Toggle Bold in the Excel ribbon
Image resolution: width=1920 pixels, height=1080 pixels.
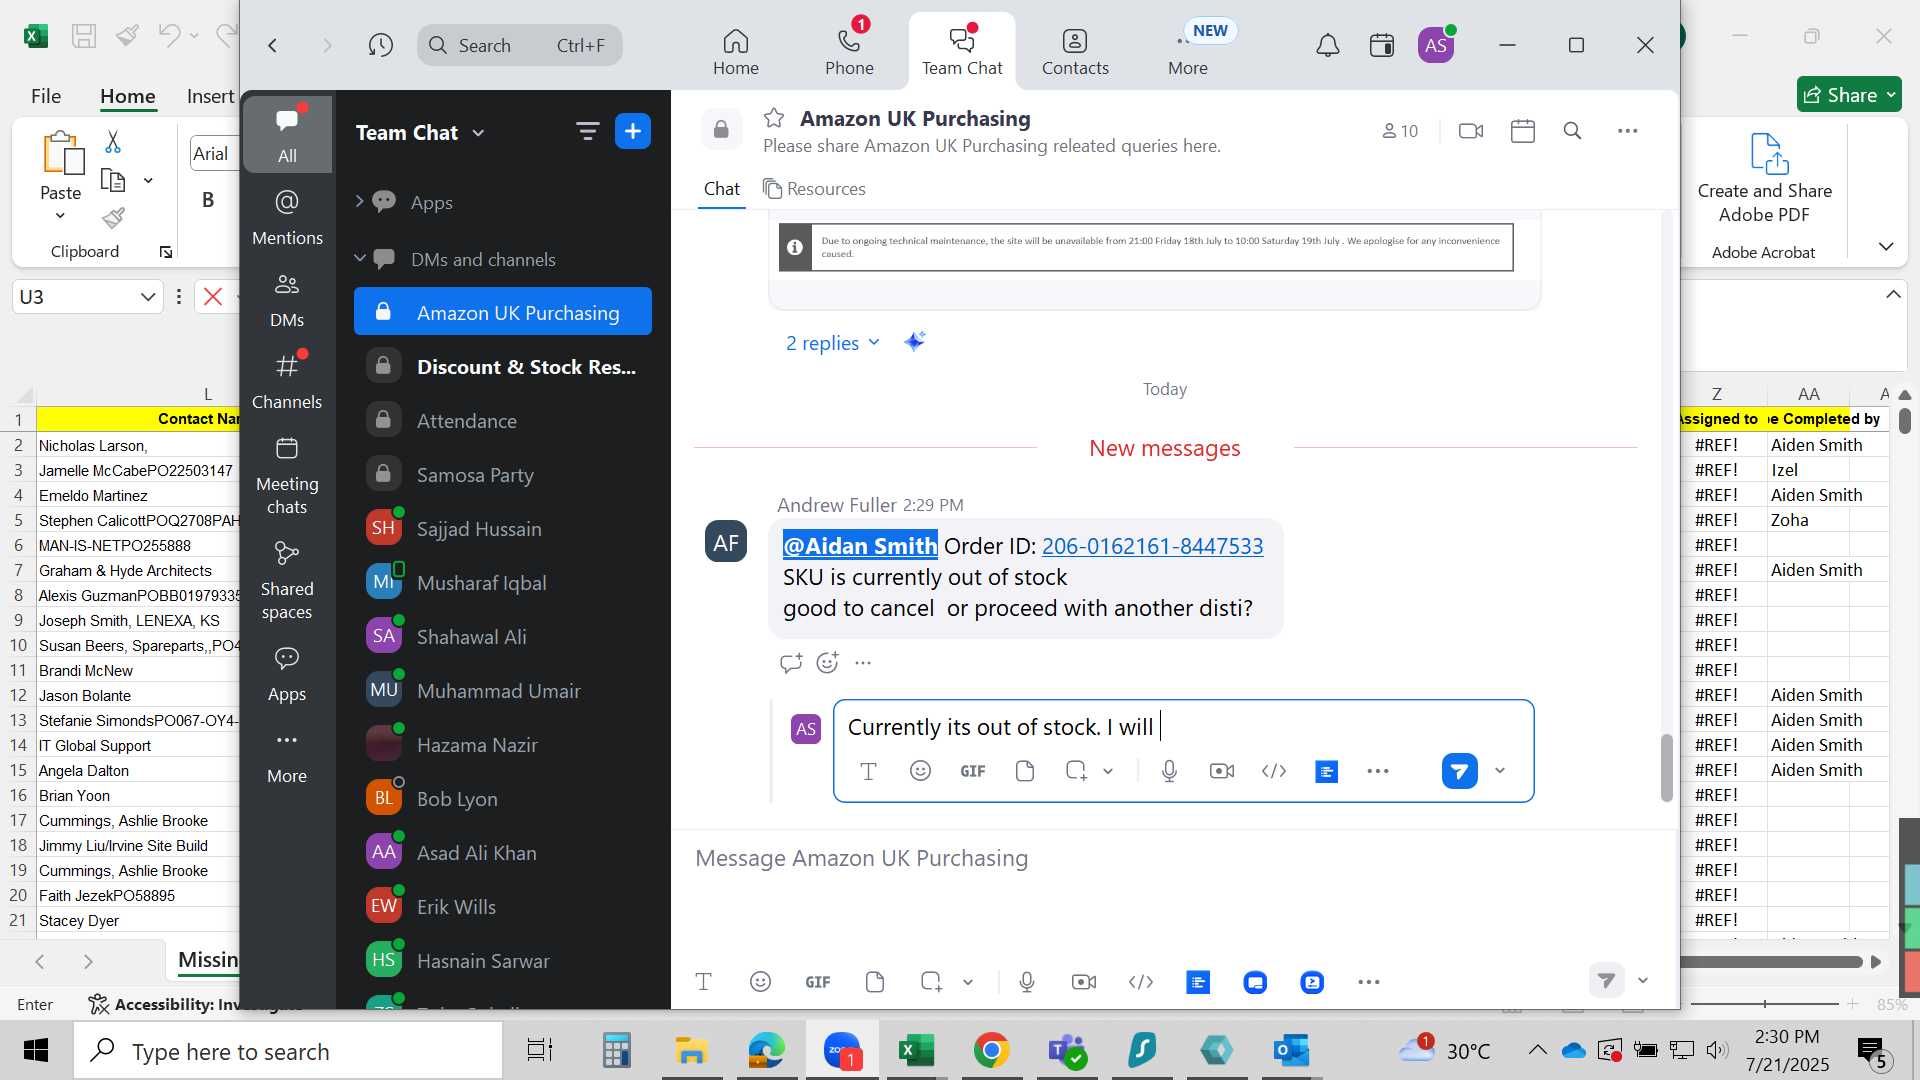click(x=208, y=200)
